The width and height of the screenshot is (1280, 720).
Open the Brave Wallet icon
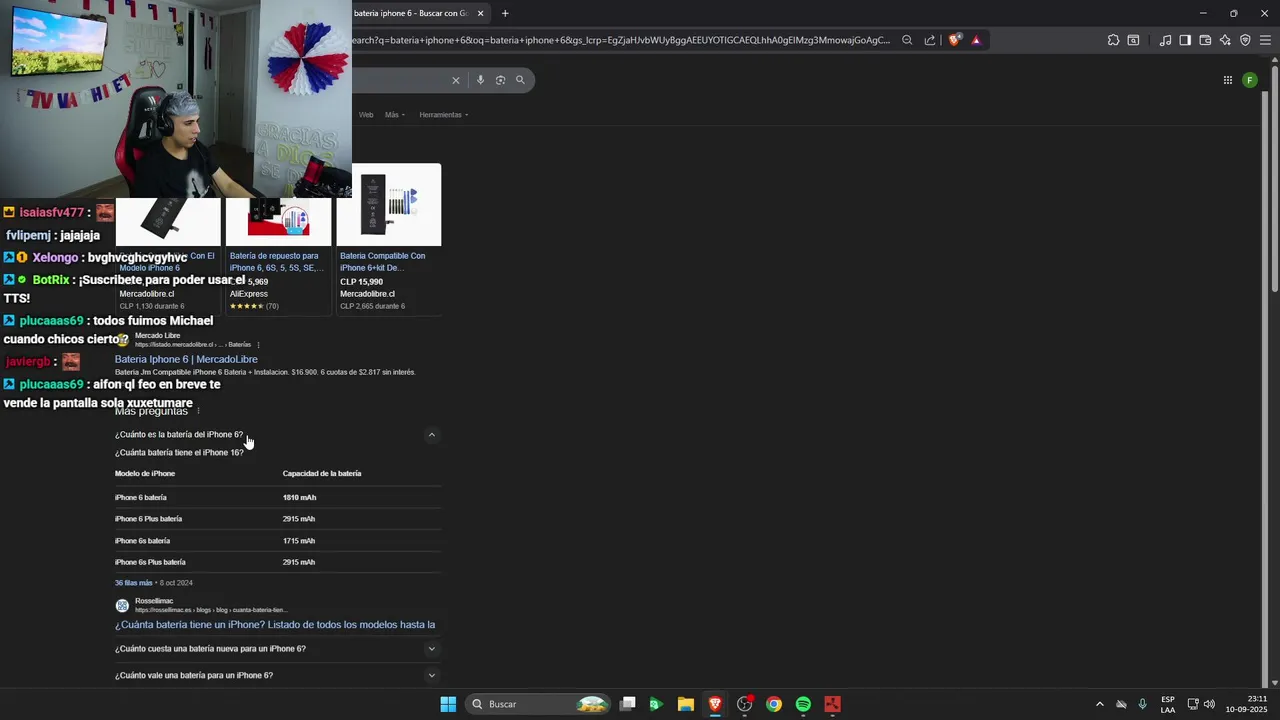pos(1205,40)
